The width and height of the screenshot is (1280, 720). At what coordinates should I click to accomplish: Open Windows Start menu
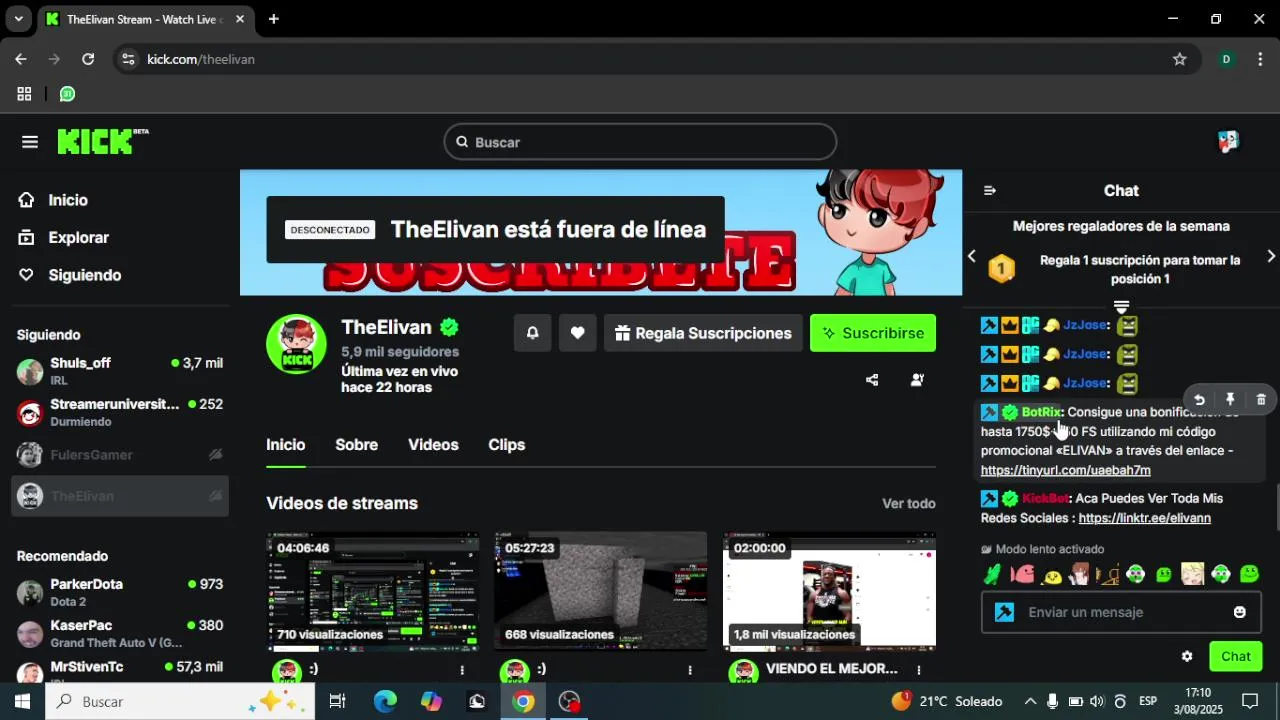[x=22, y=701]
